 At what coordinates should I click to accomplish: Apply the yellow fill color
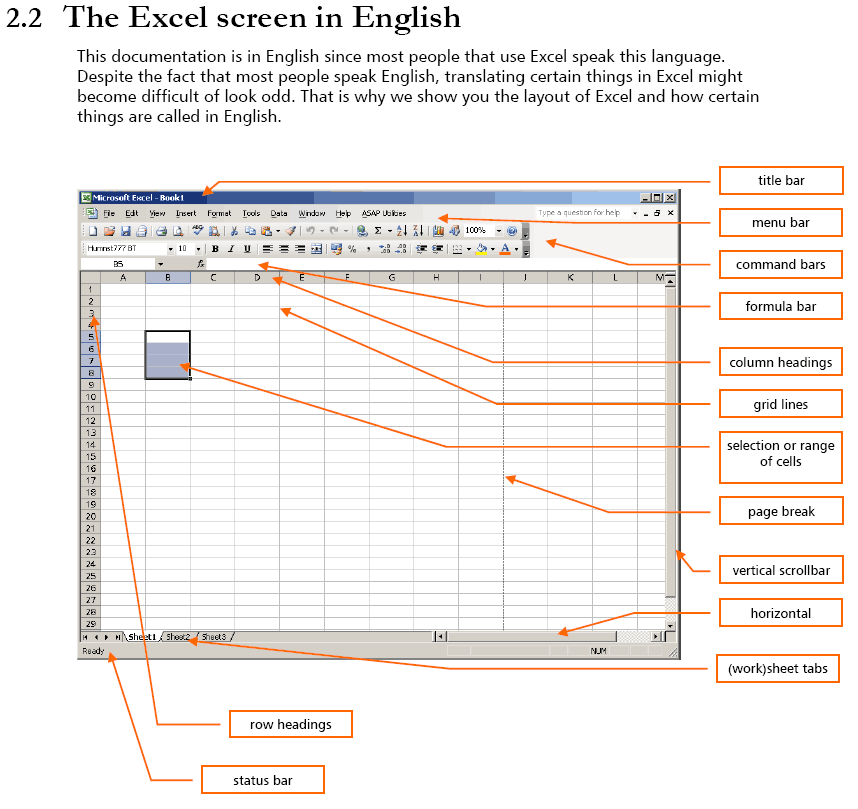pyautogui.click(x=482, y=249)
